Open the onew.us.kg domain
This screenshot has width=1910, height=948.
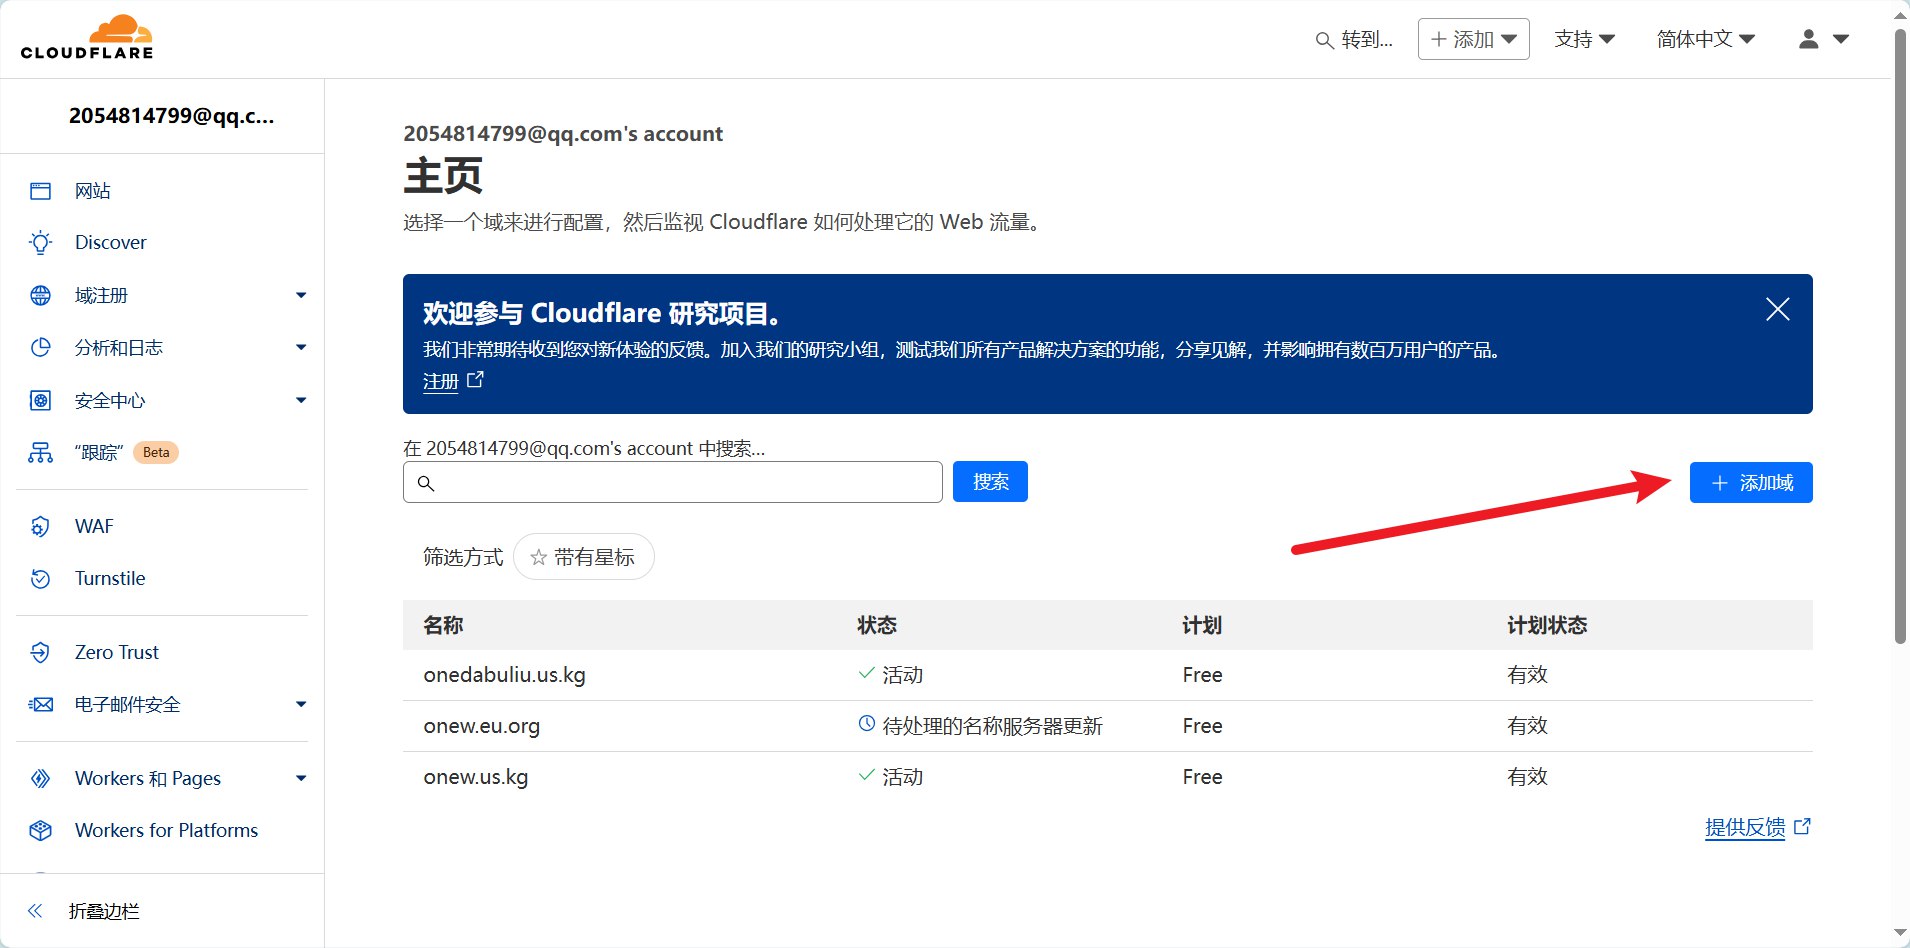click(475, 777)
